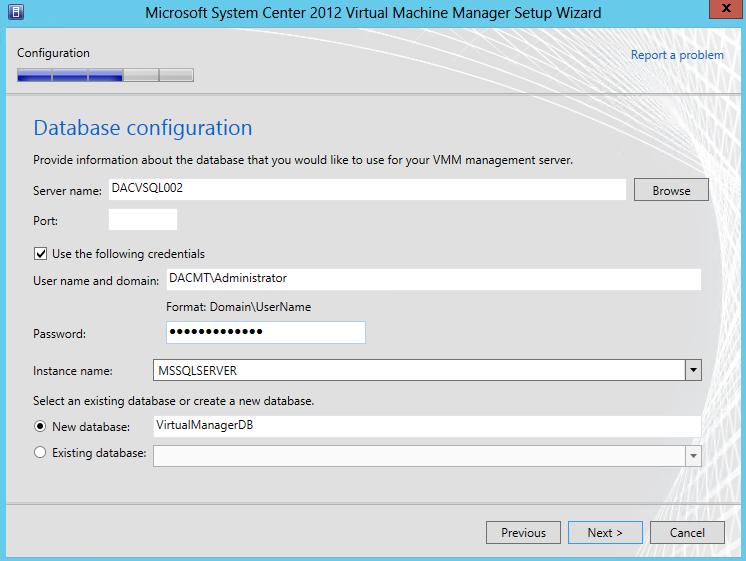This screenshot has height=561, width=746.
Task: Click the Database configuration heading
Action: point(143,128)
